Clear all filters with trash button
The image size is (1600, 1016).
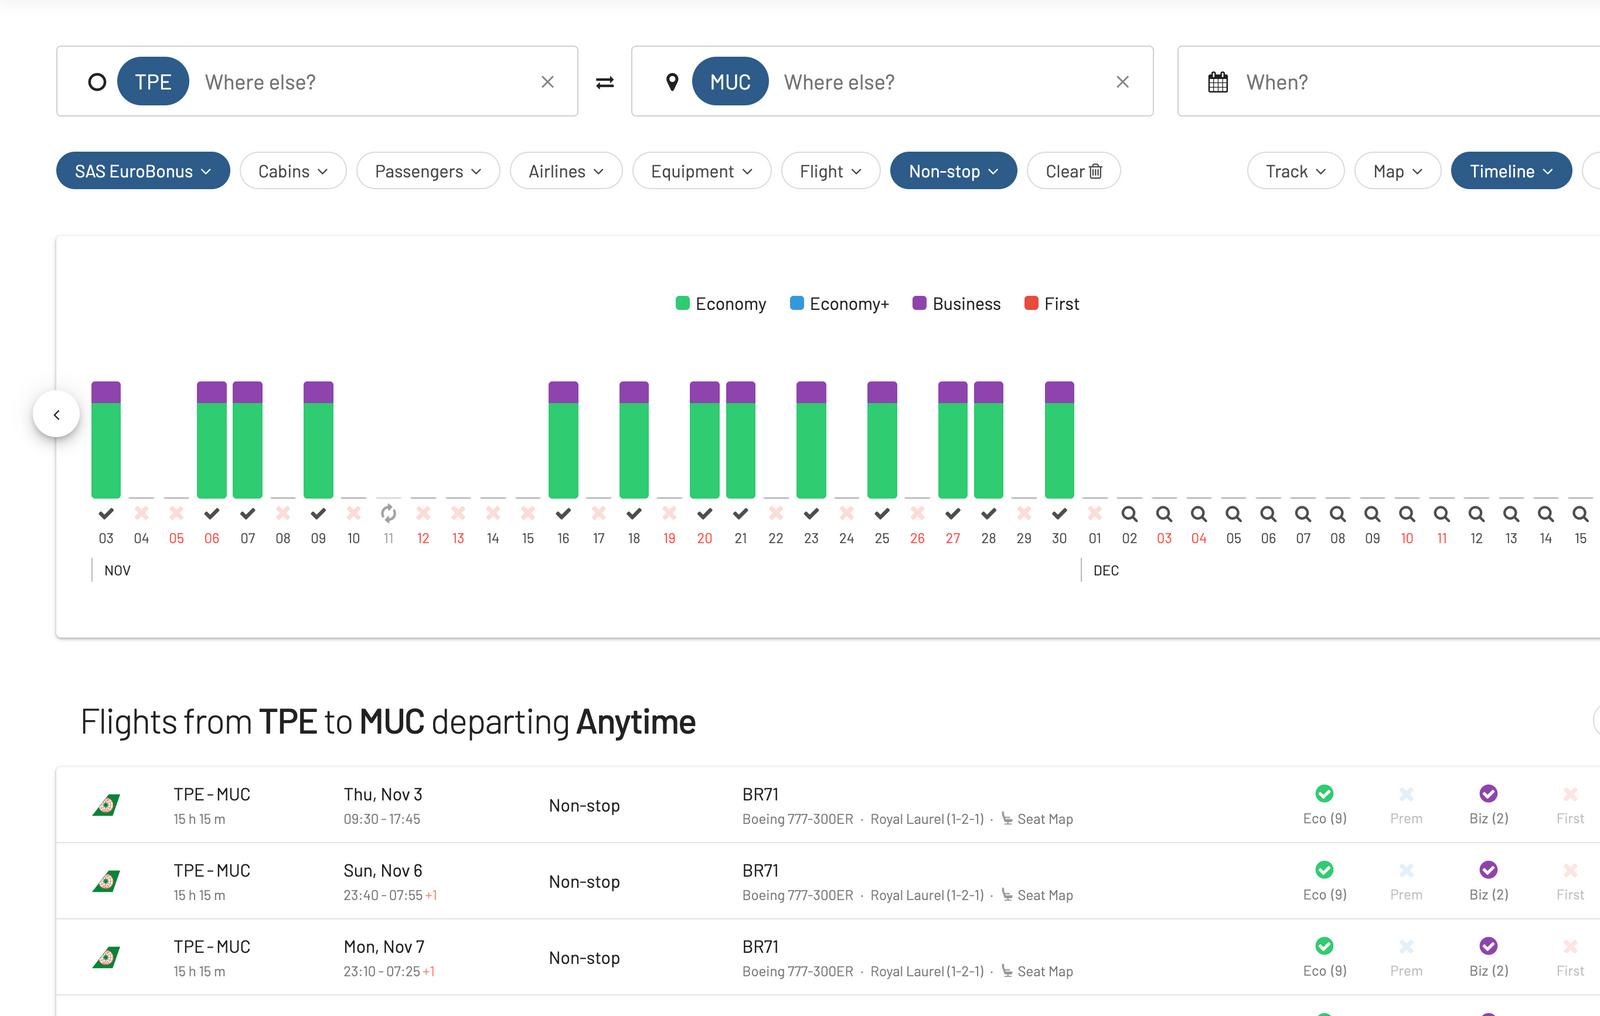tap(1074, 171)
